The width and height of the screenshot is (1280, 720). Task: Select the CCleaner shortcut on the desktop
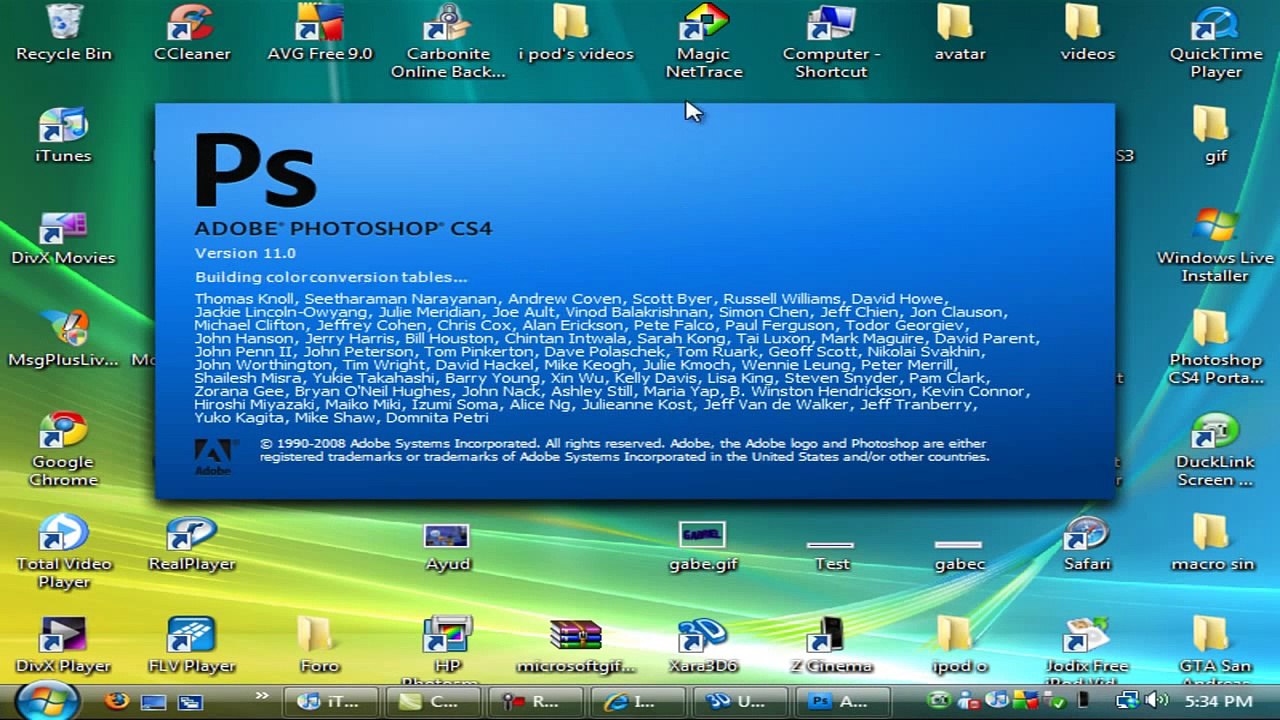(192, 32)
